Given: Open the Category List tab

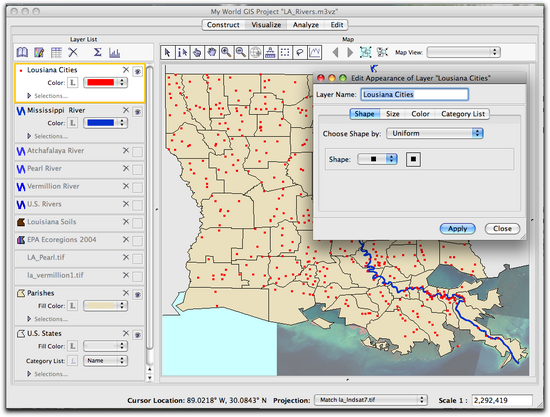Looking at the screenshot, I should (463, 114).
